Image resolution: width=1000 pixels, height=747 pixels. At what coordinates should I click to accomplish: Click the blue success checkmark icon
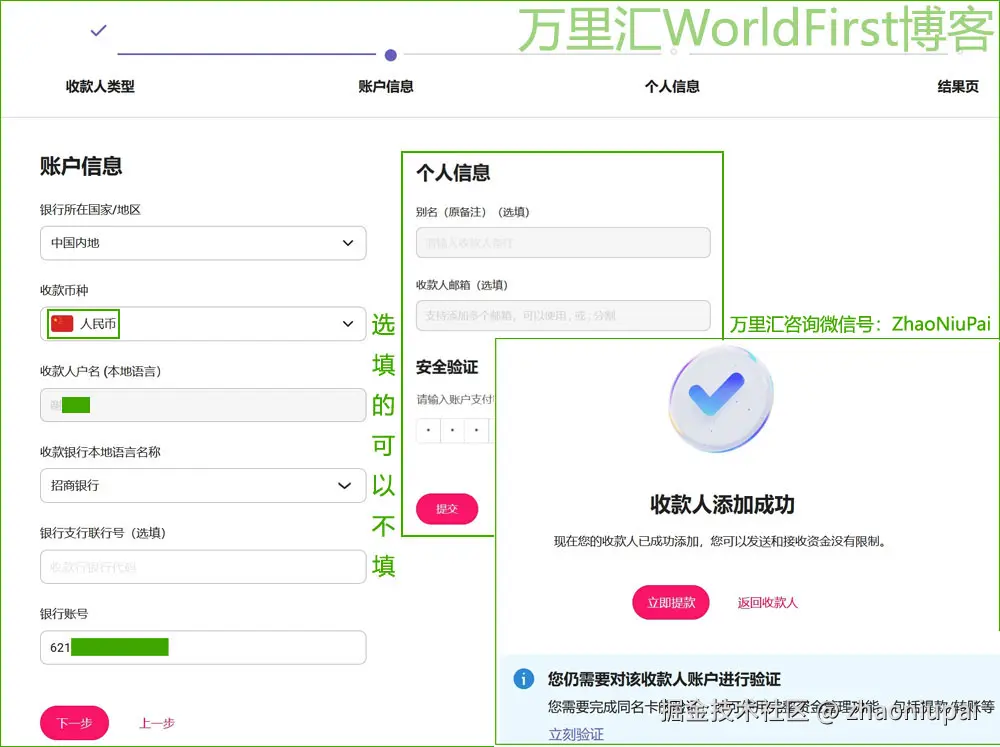pos(719,398)
